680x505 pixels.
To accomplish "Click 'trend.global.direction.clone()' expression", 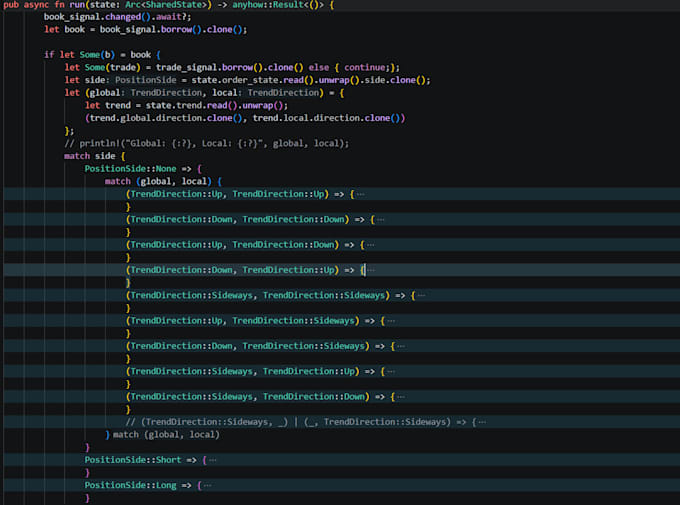I will click(x=166, y=118).
